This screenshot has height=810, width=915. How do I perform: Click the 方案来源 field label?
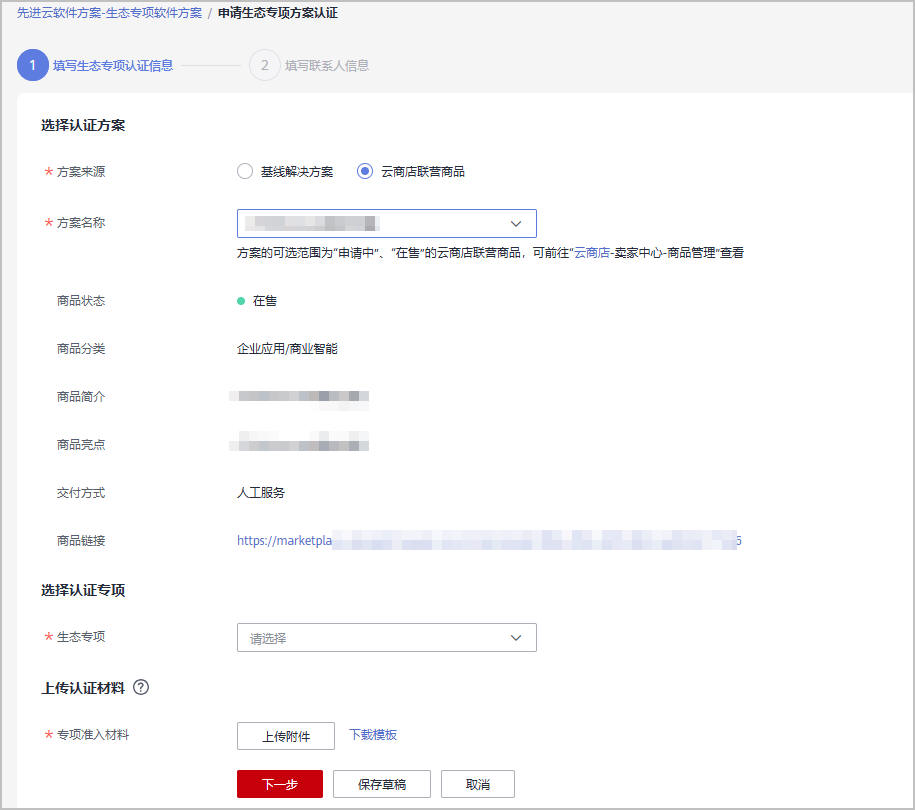[81, 172]
